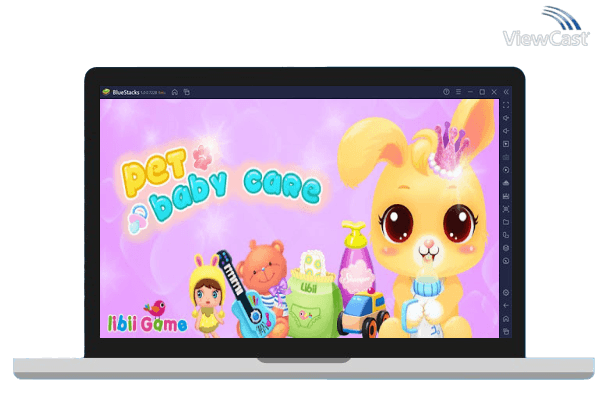The image size is (602, 414).
Task: Click the circular play icon in sidebar
Action: [x=506, y=170]
